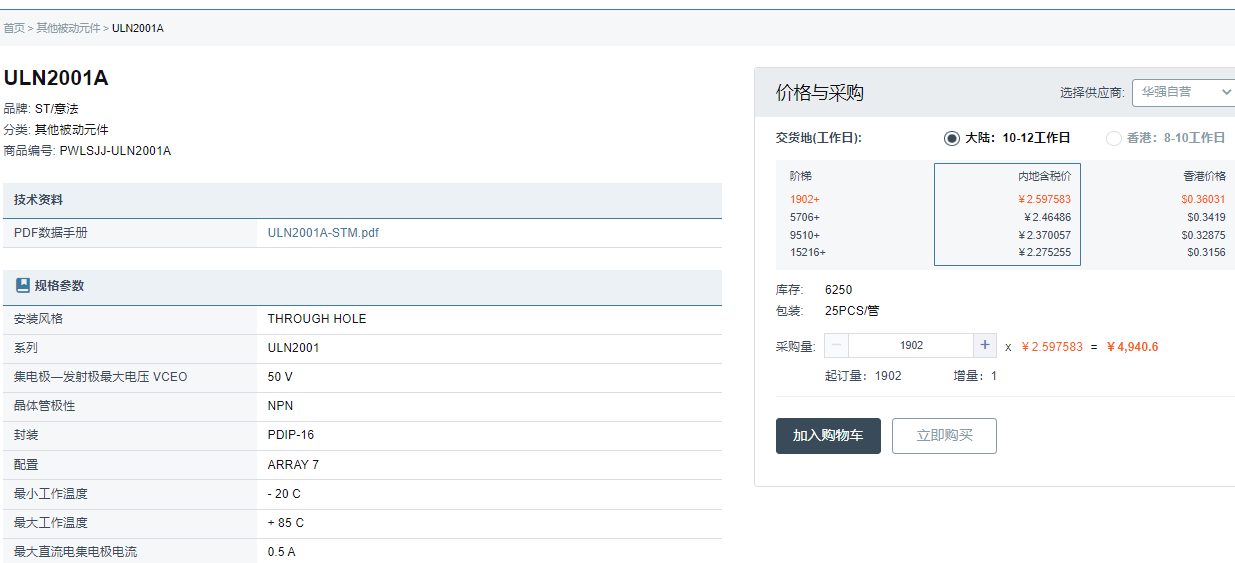Click the ARRAY 7 configuration value
The image size is (1235, 563).
click(293, 465)
